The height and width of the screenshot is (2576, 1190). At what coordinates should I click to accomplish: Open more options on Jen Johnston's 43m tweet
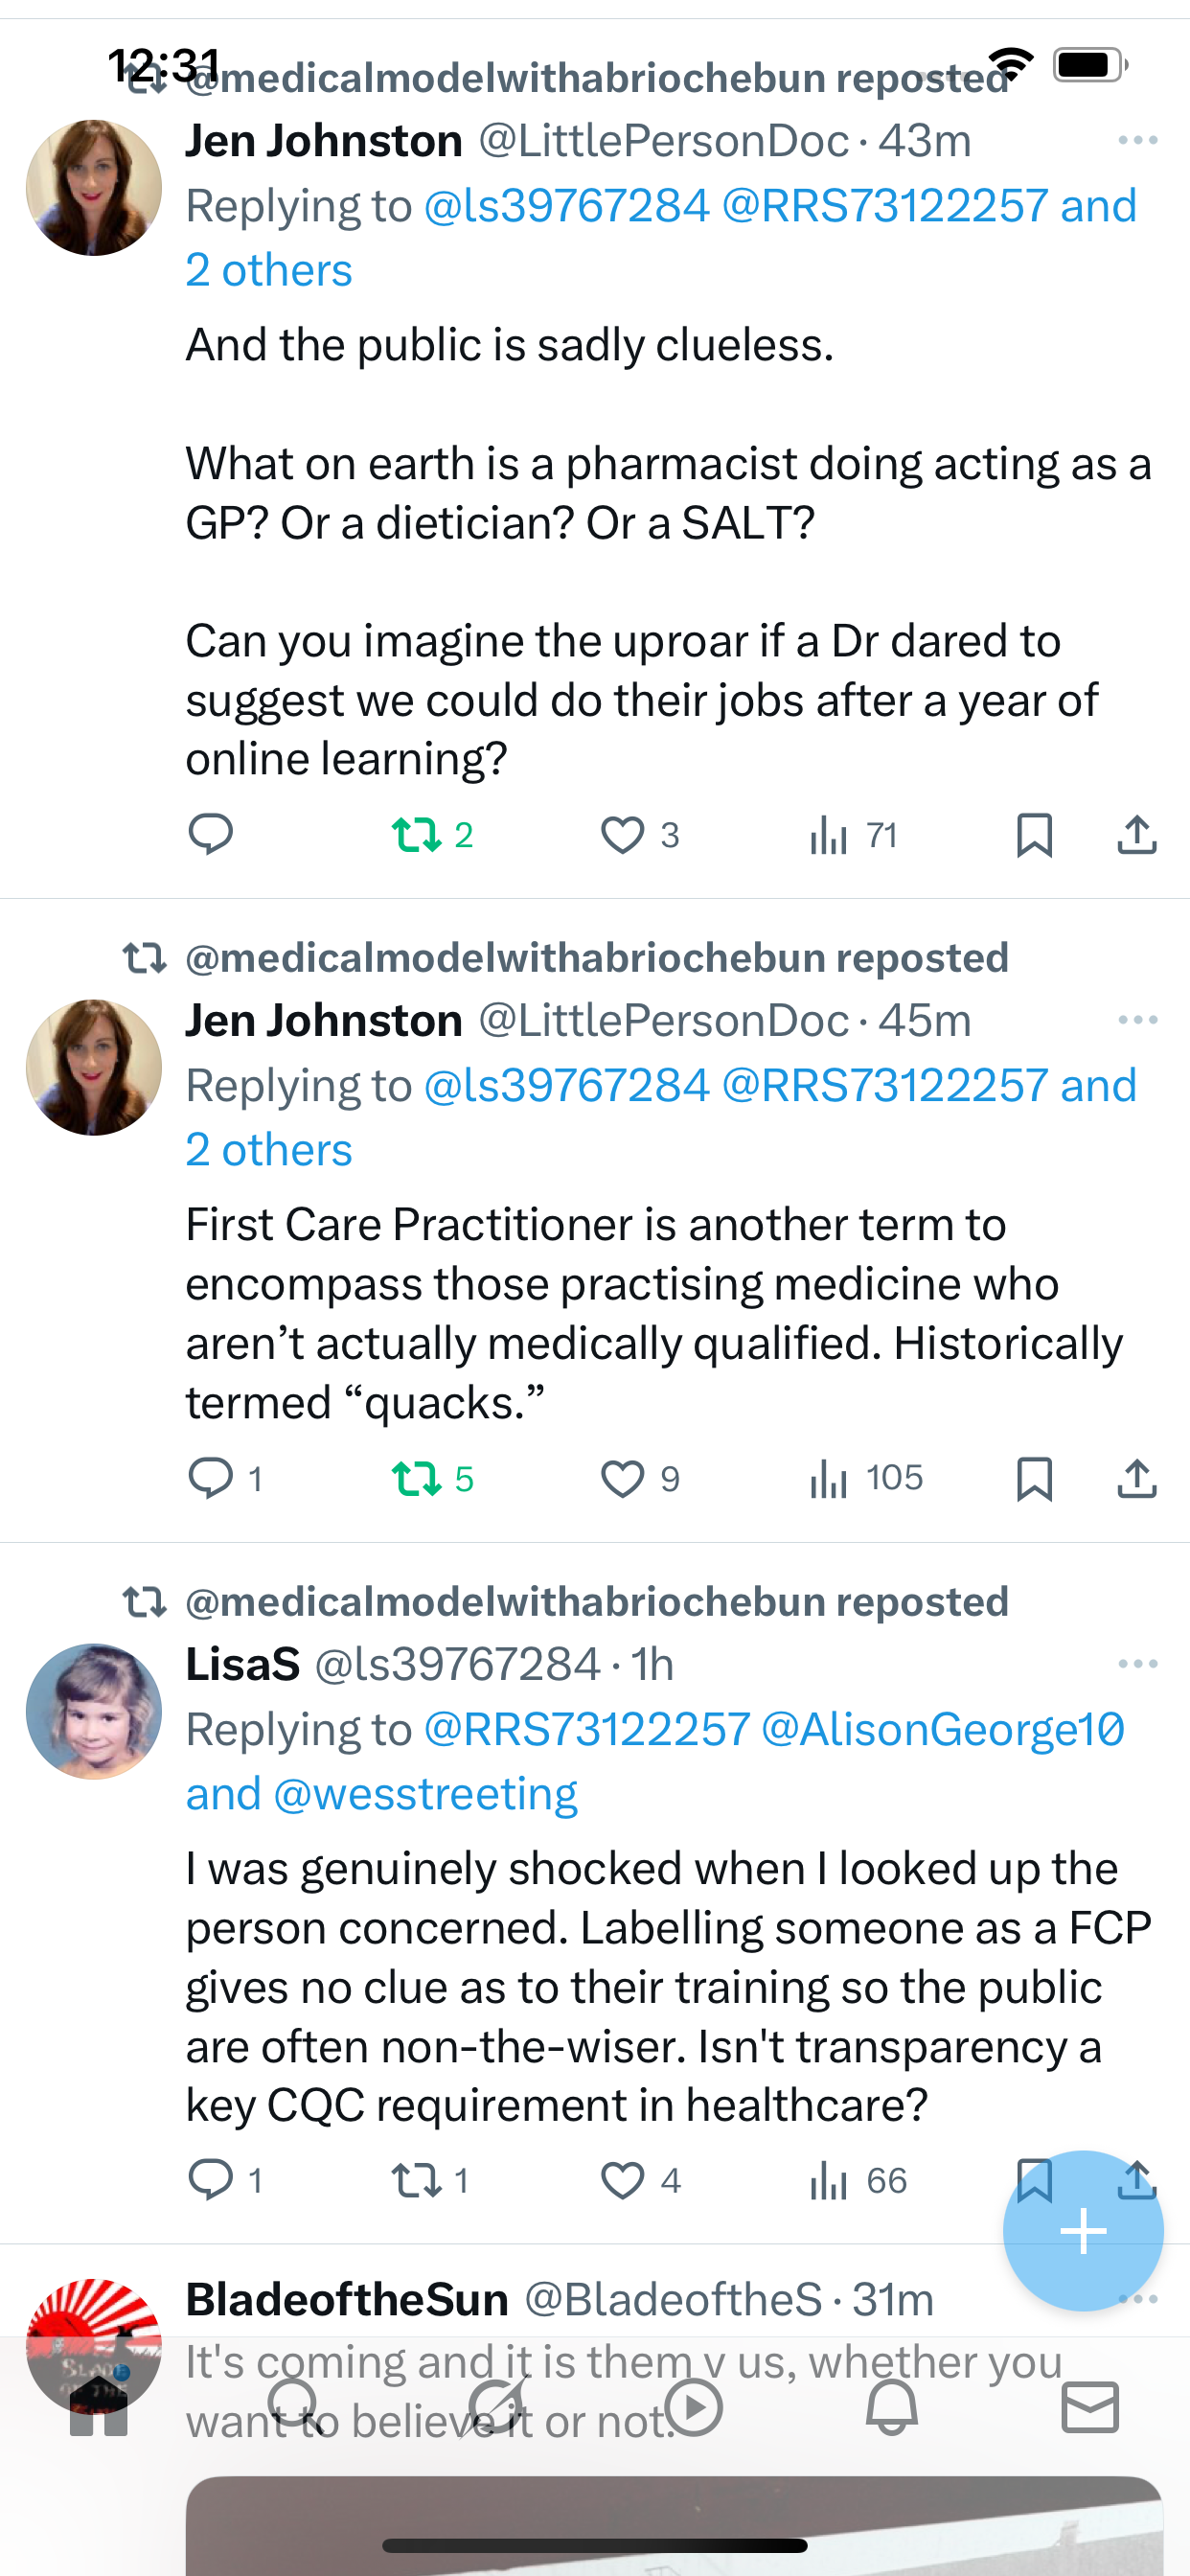1137,140
